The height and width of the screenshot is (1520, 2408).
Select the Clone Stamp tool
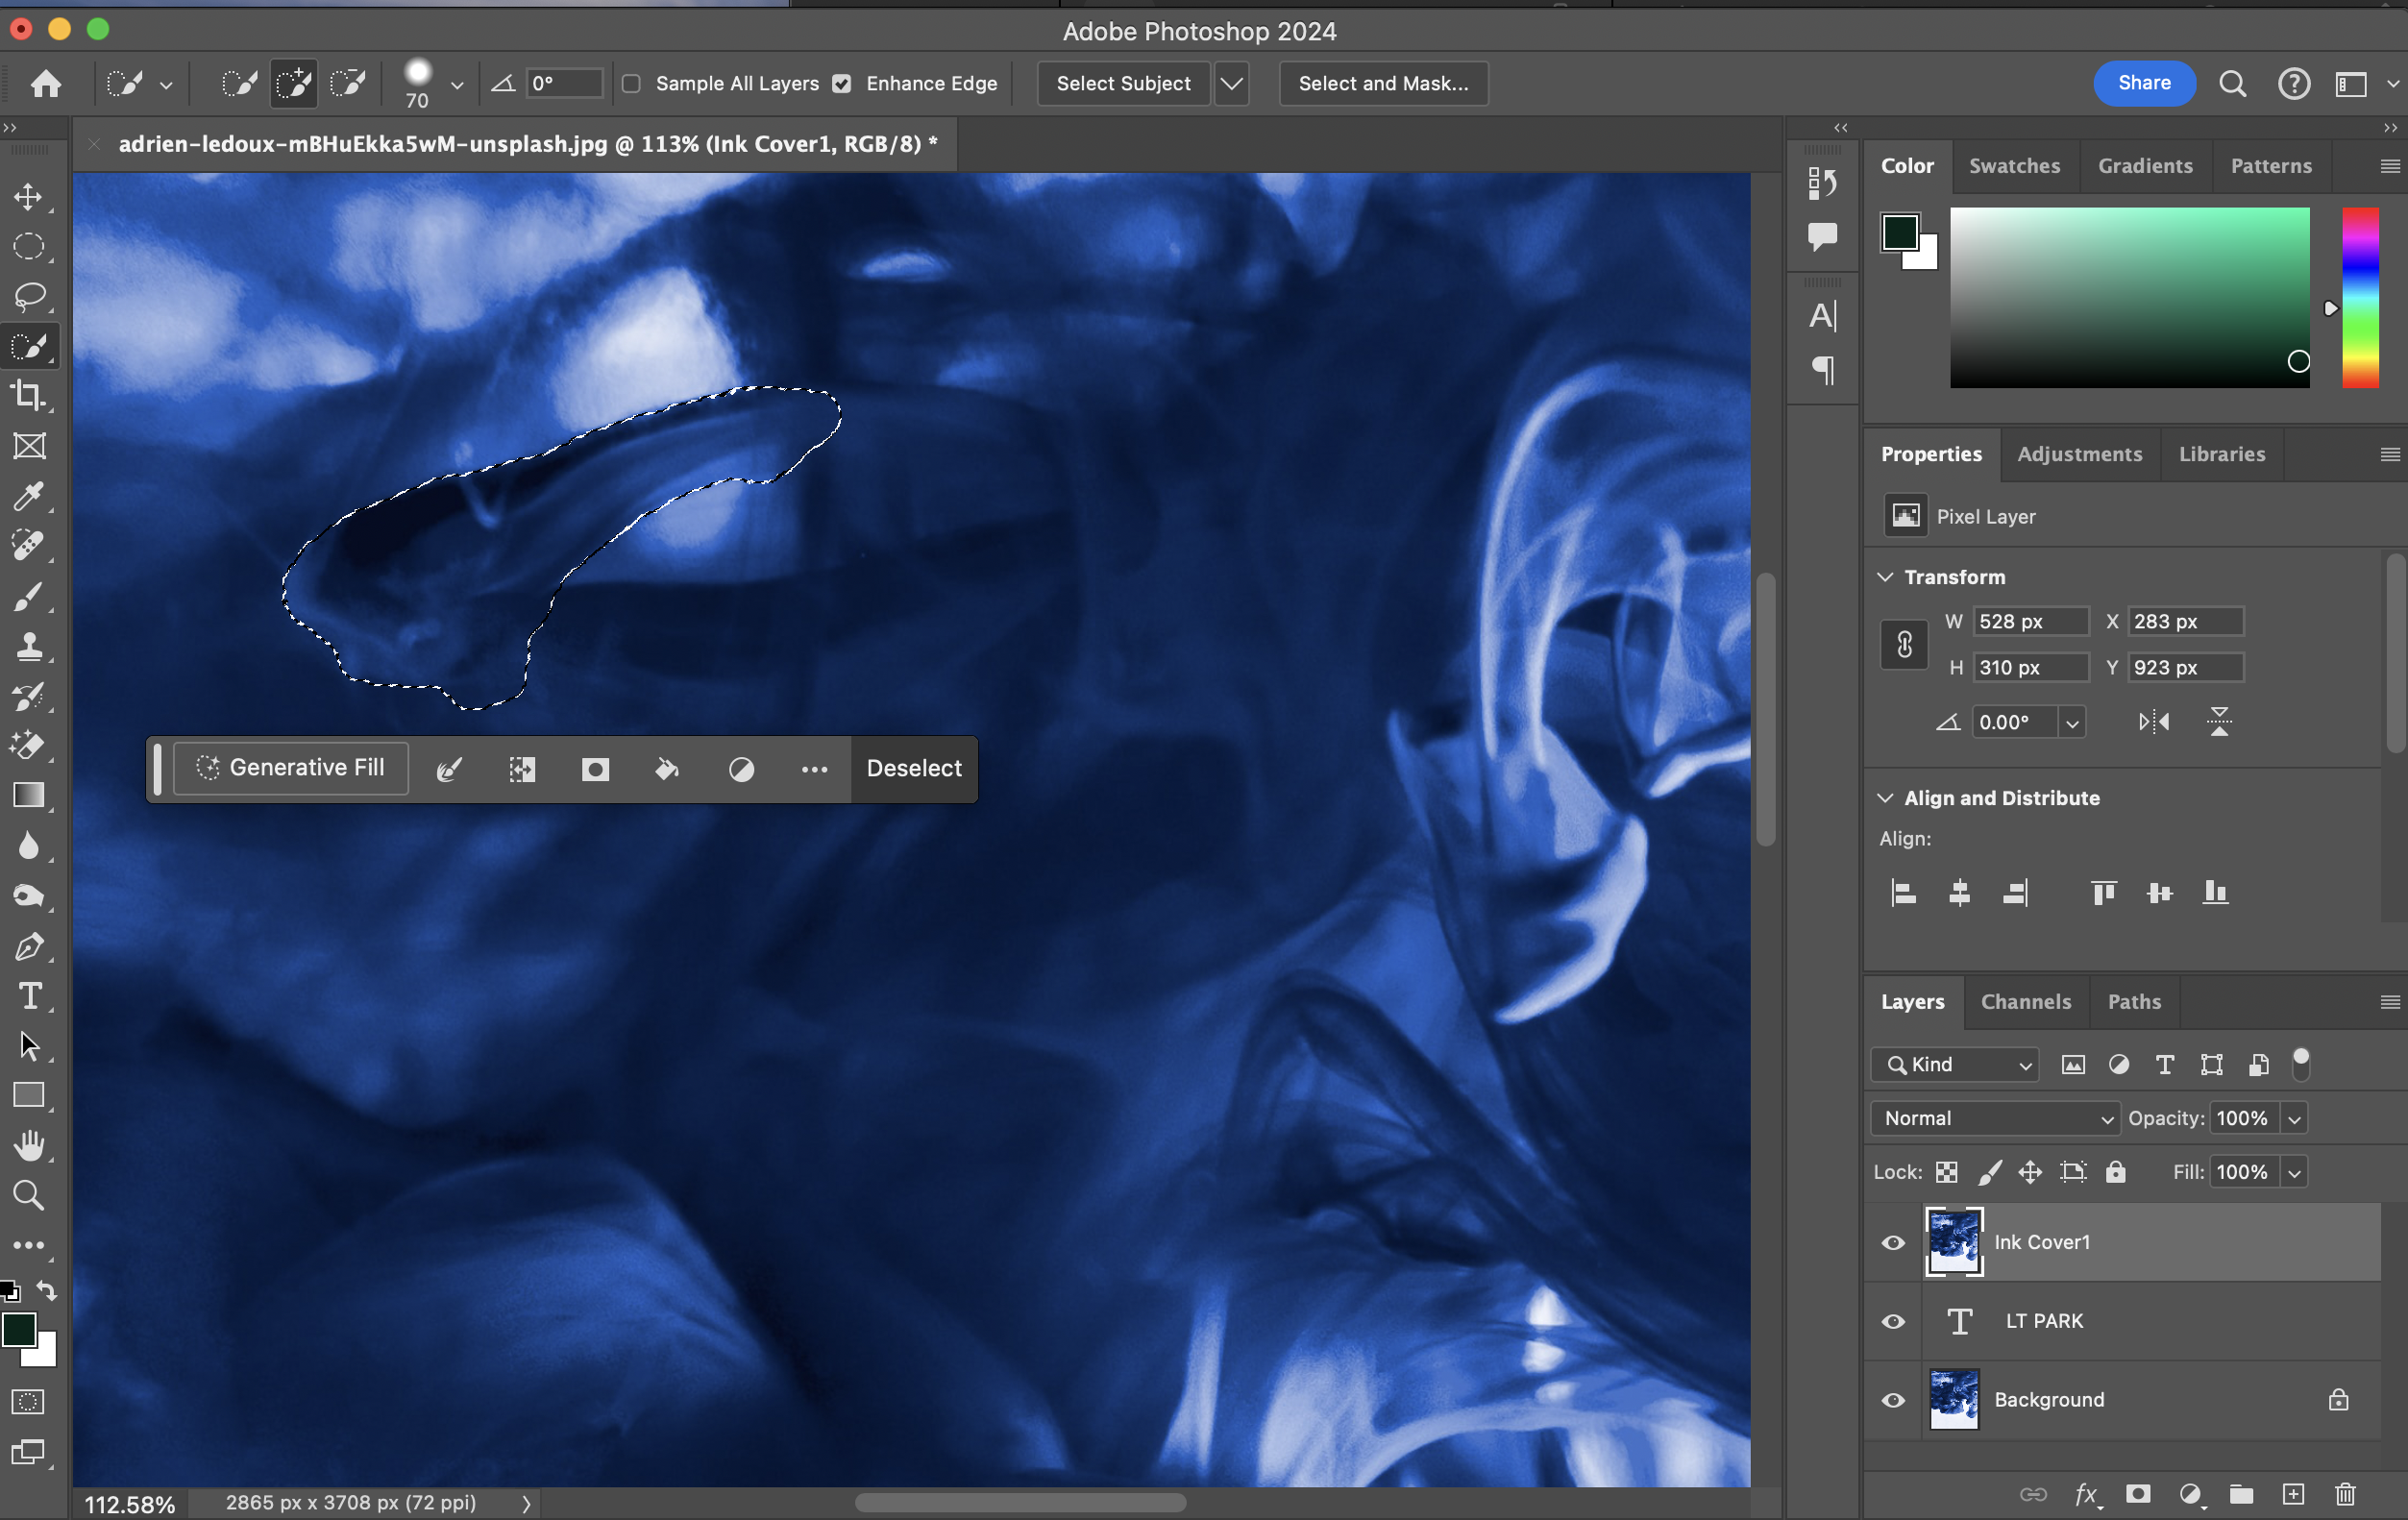(x=28, y=646)
